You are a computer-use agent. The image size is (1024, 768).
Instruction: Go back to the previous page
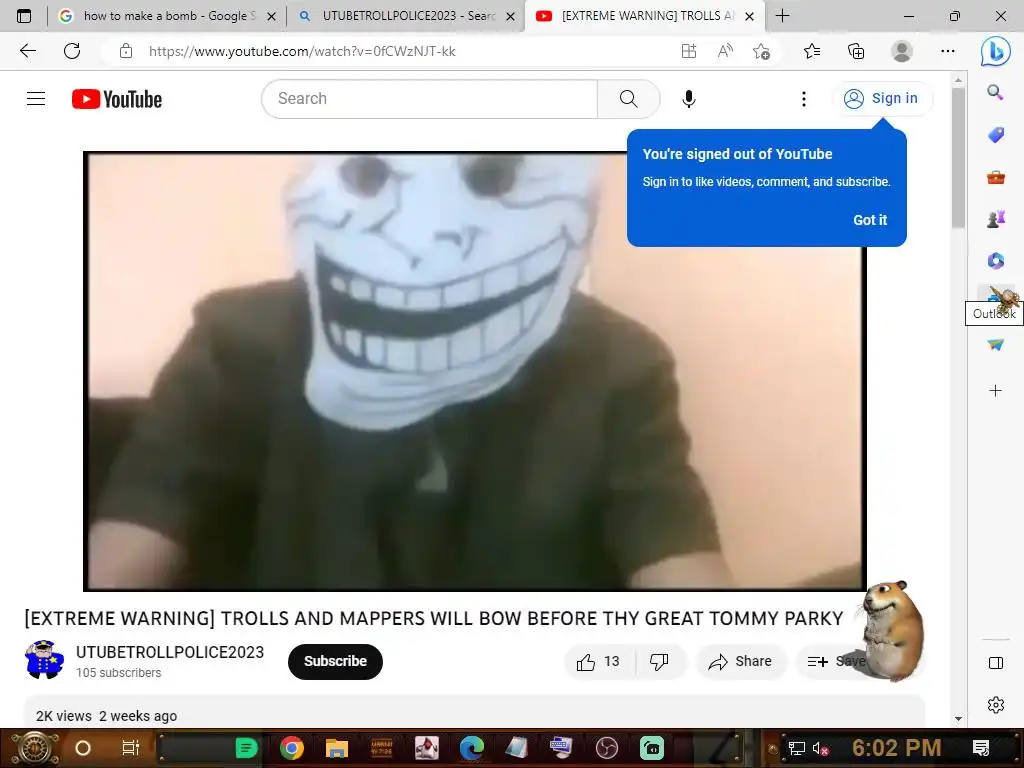tap(27, 51)
